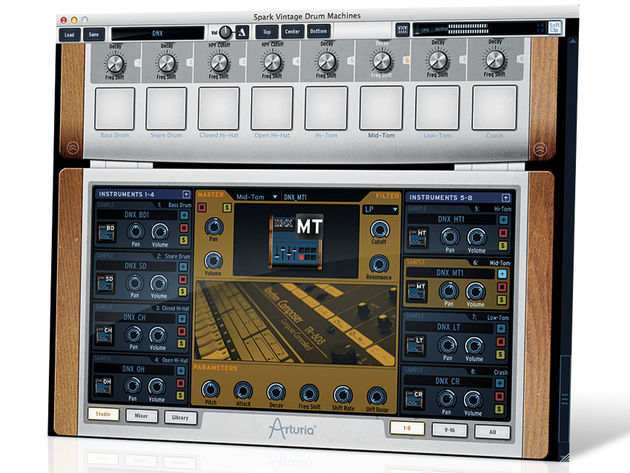Open the LP filter type dropdown
This screenshot has height=473, width=630.
click(x=380, y=209)
